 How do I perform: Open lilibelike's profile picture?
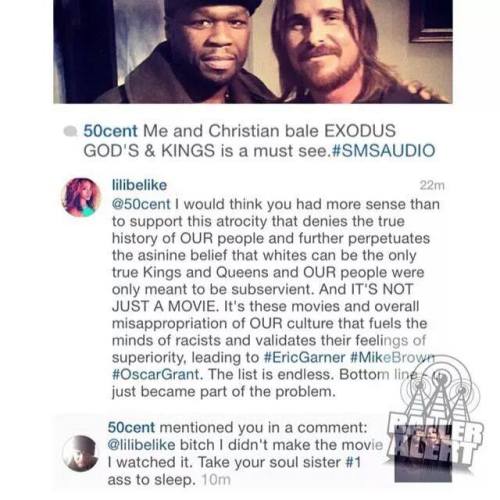(81, 197)
